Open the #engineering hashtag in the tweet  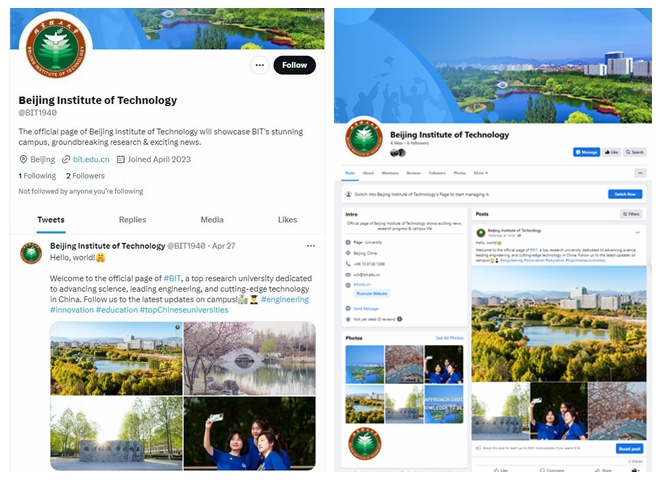point(285,299)
